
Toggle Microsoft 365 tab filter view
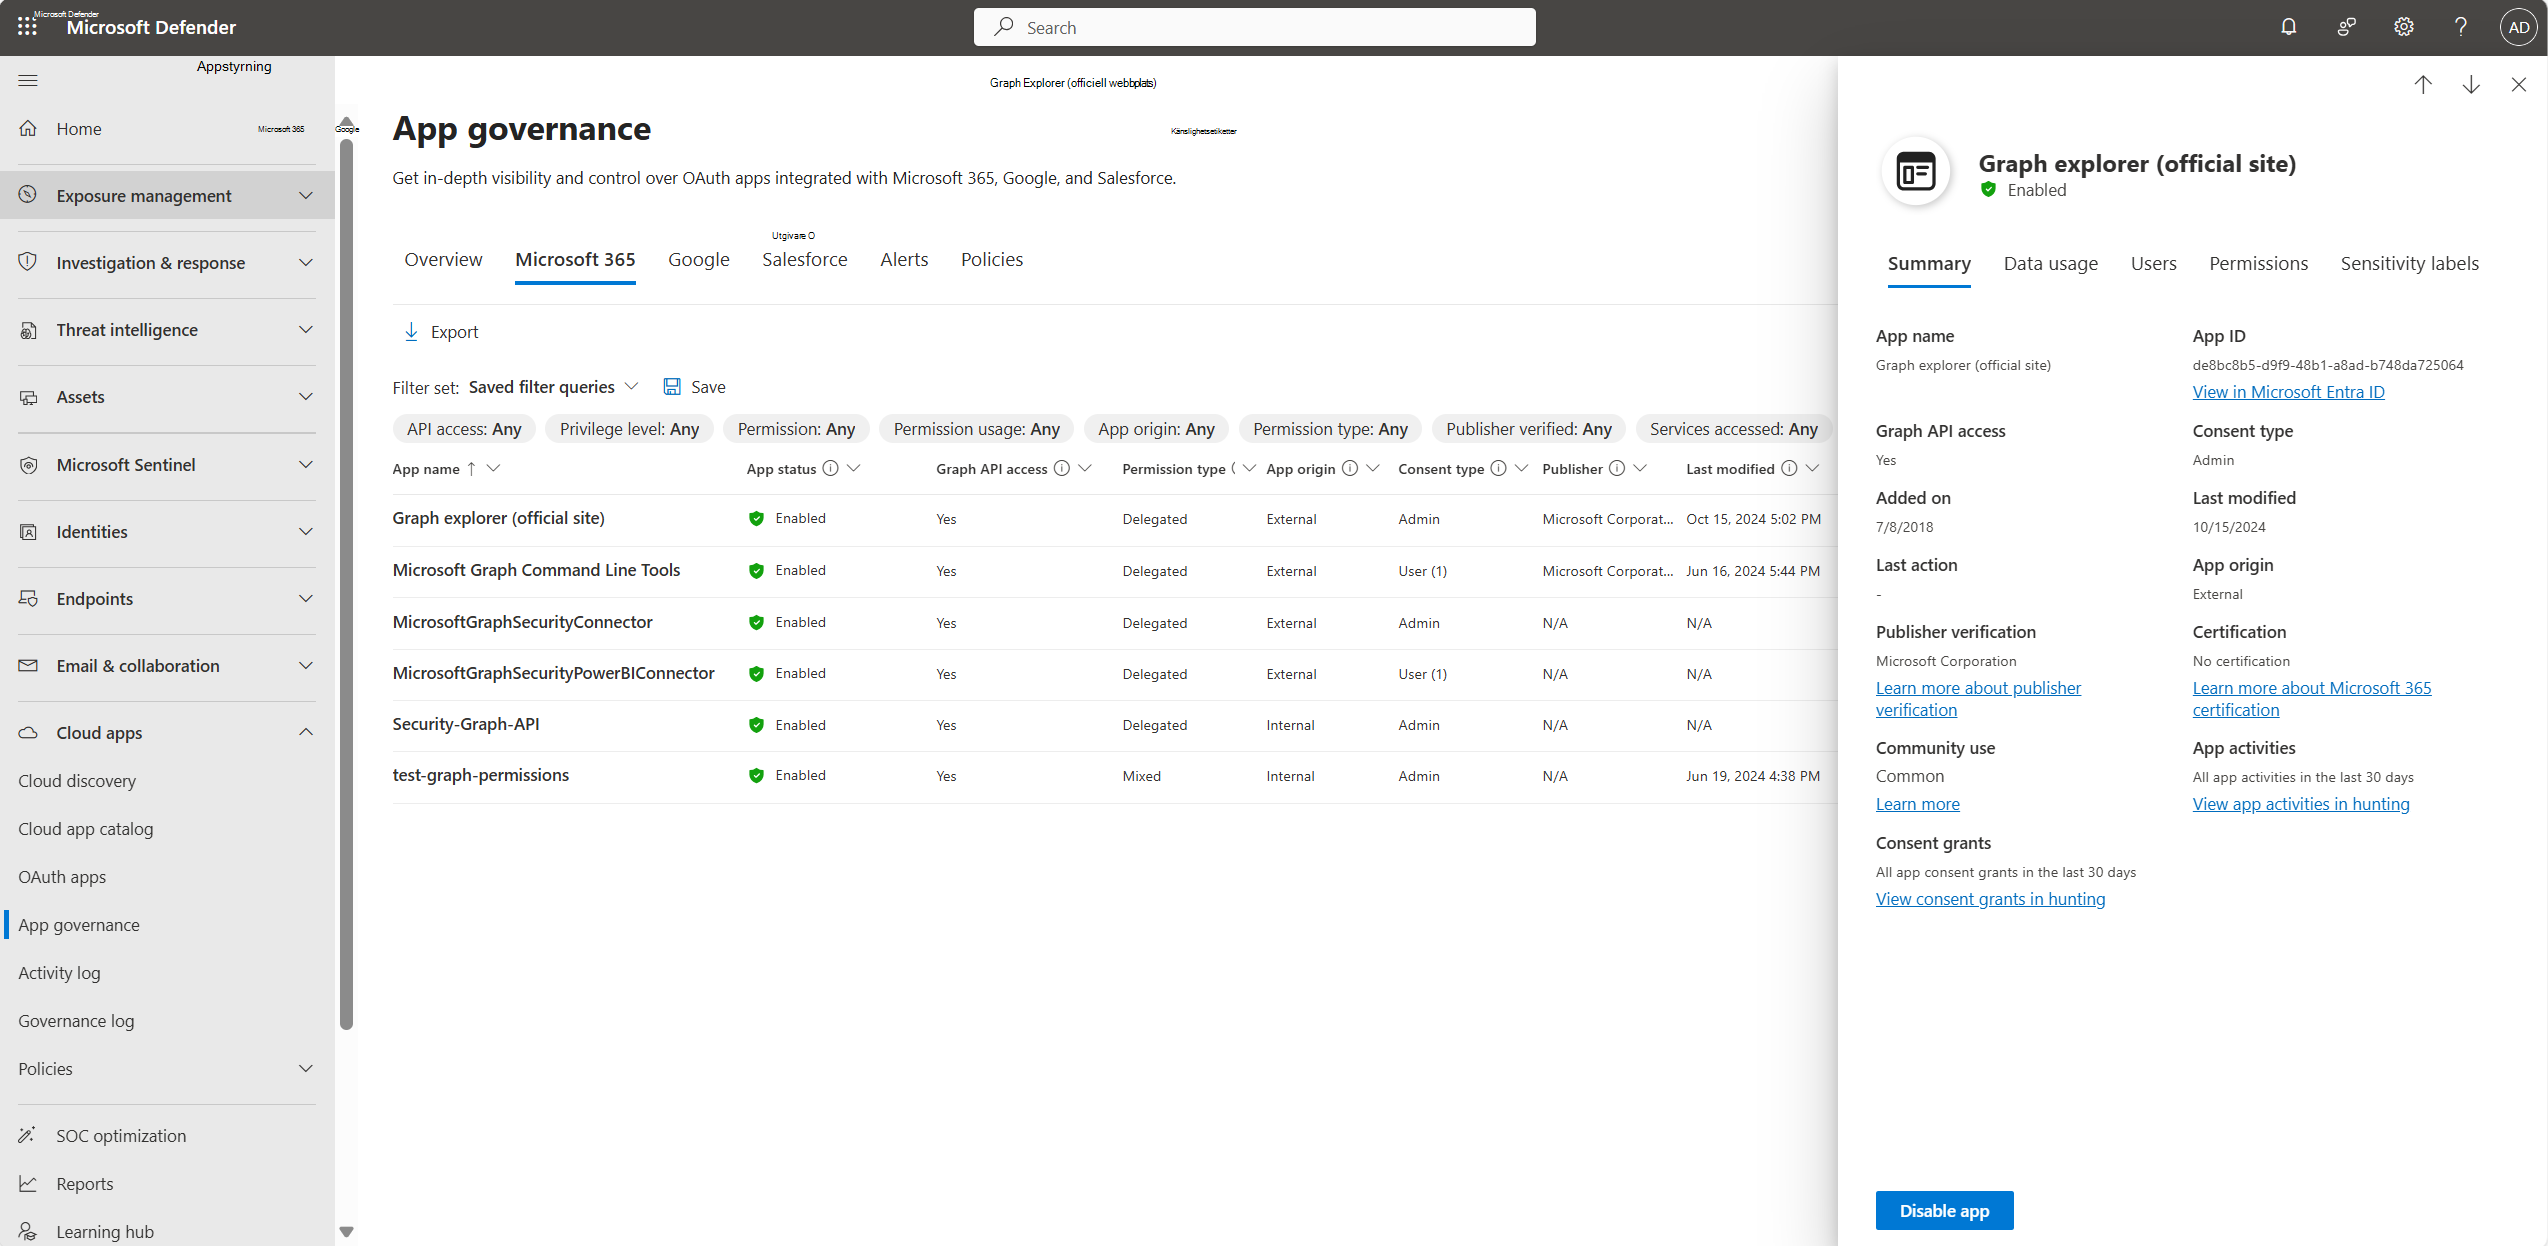574,258
